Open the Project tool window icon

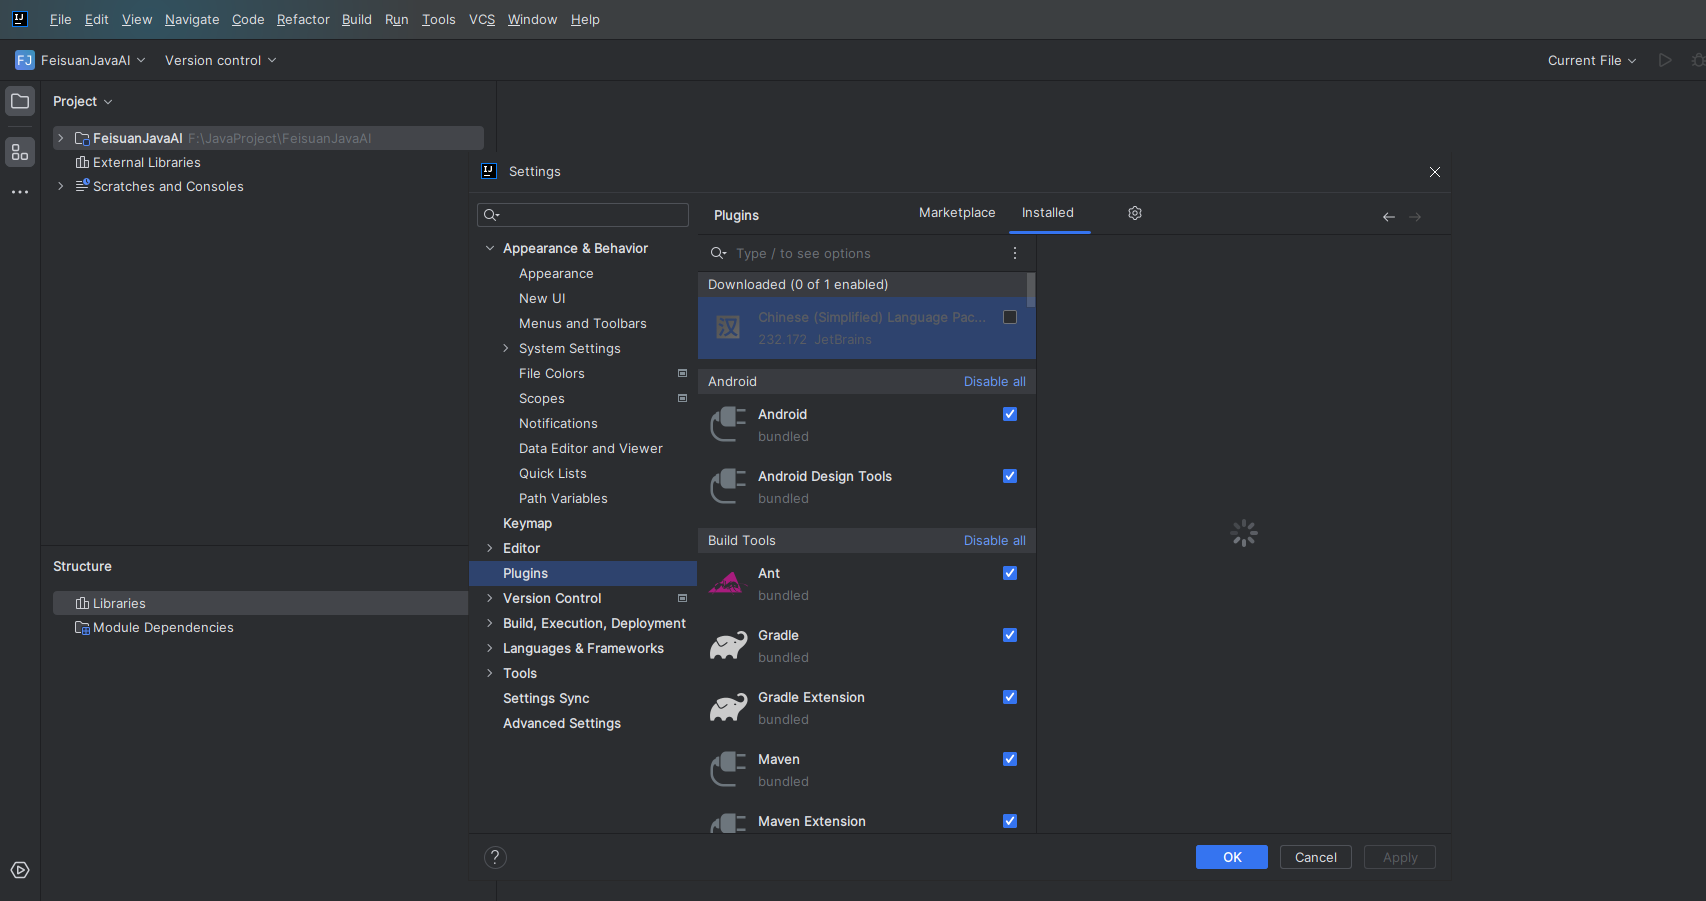click(20, 101)
